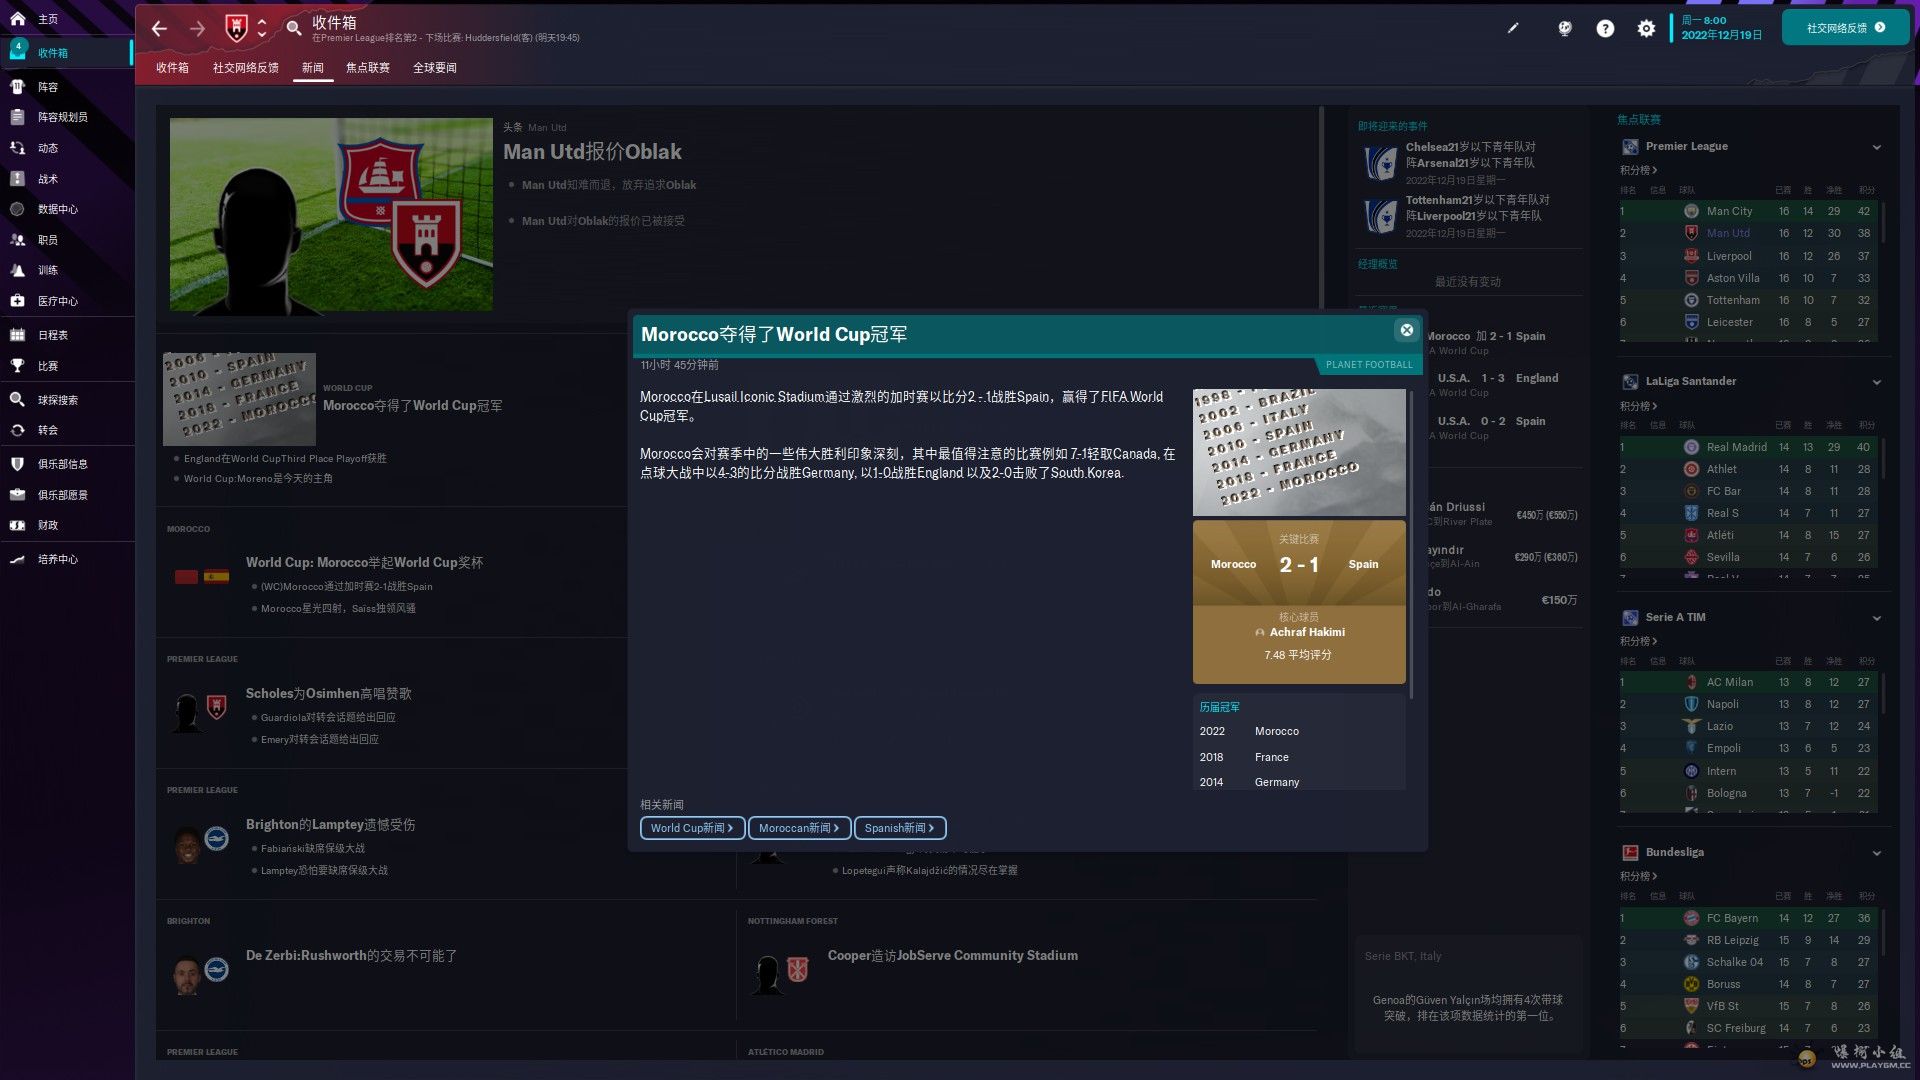Open the Development Centre sidebar icon
The width and height of the screenshot is (1920, 1080).
click(x=17, y=559)
